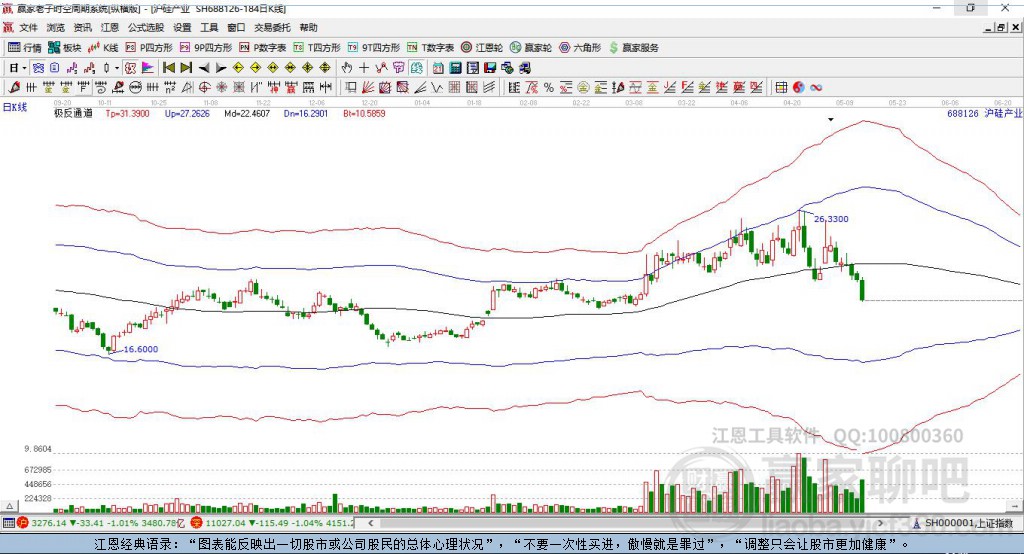Open the 9P四方形 tool
This screenshot has width=1024, height=554.
[x=206, y=48]
